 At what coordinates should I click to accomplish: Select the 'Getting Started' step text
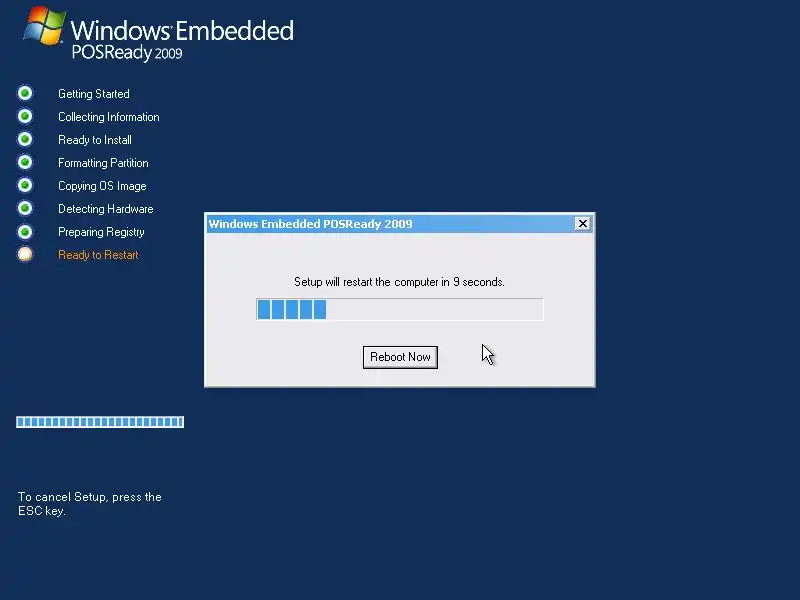click(x=94, y=94)
